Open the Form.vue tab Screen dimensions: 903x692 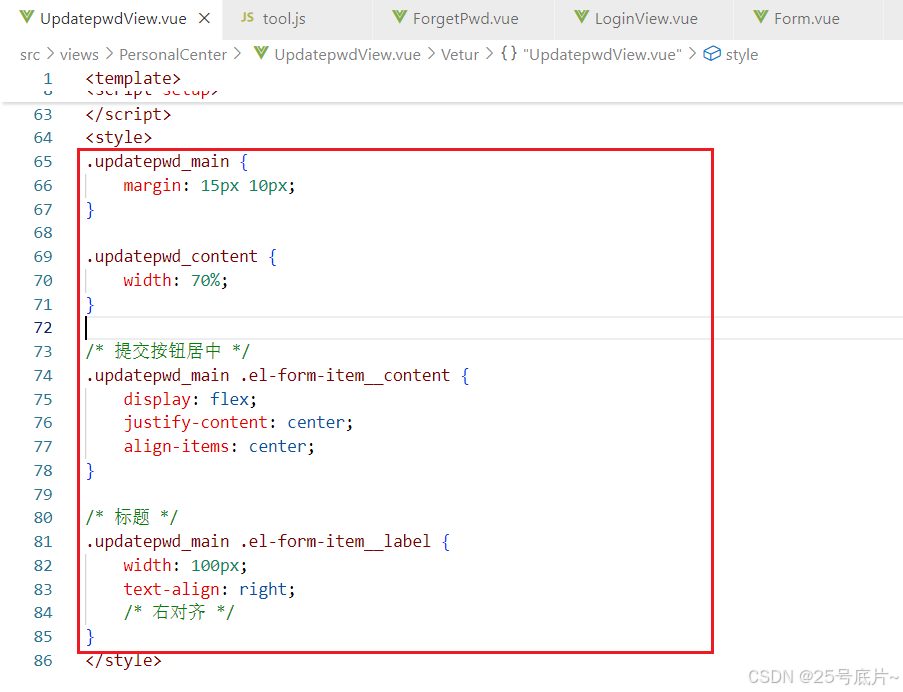pos(806,19)
